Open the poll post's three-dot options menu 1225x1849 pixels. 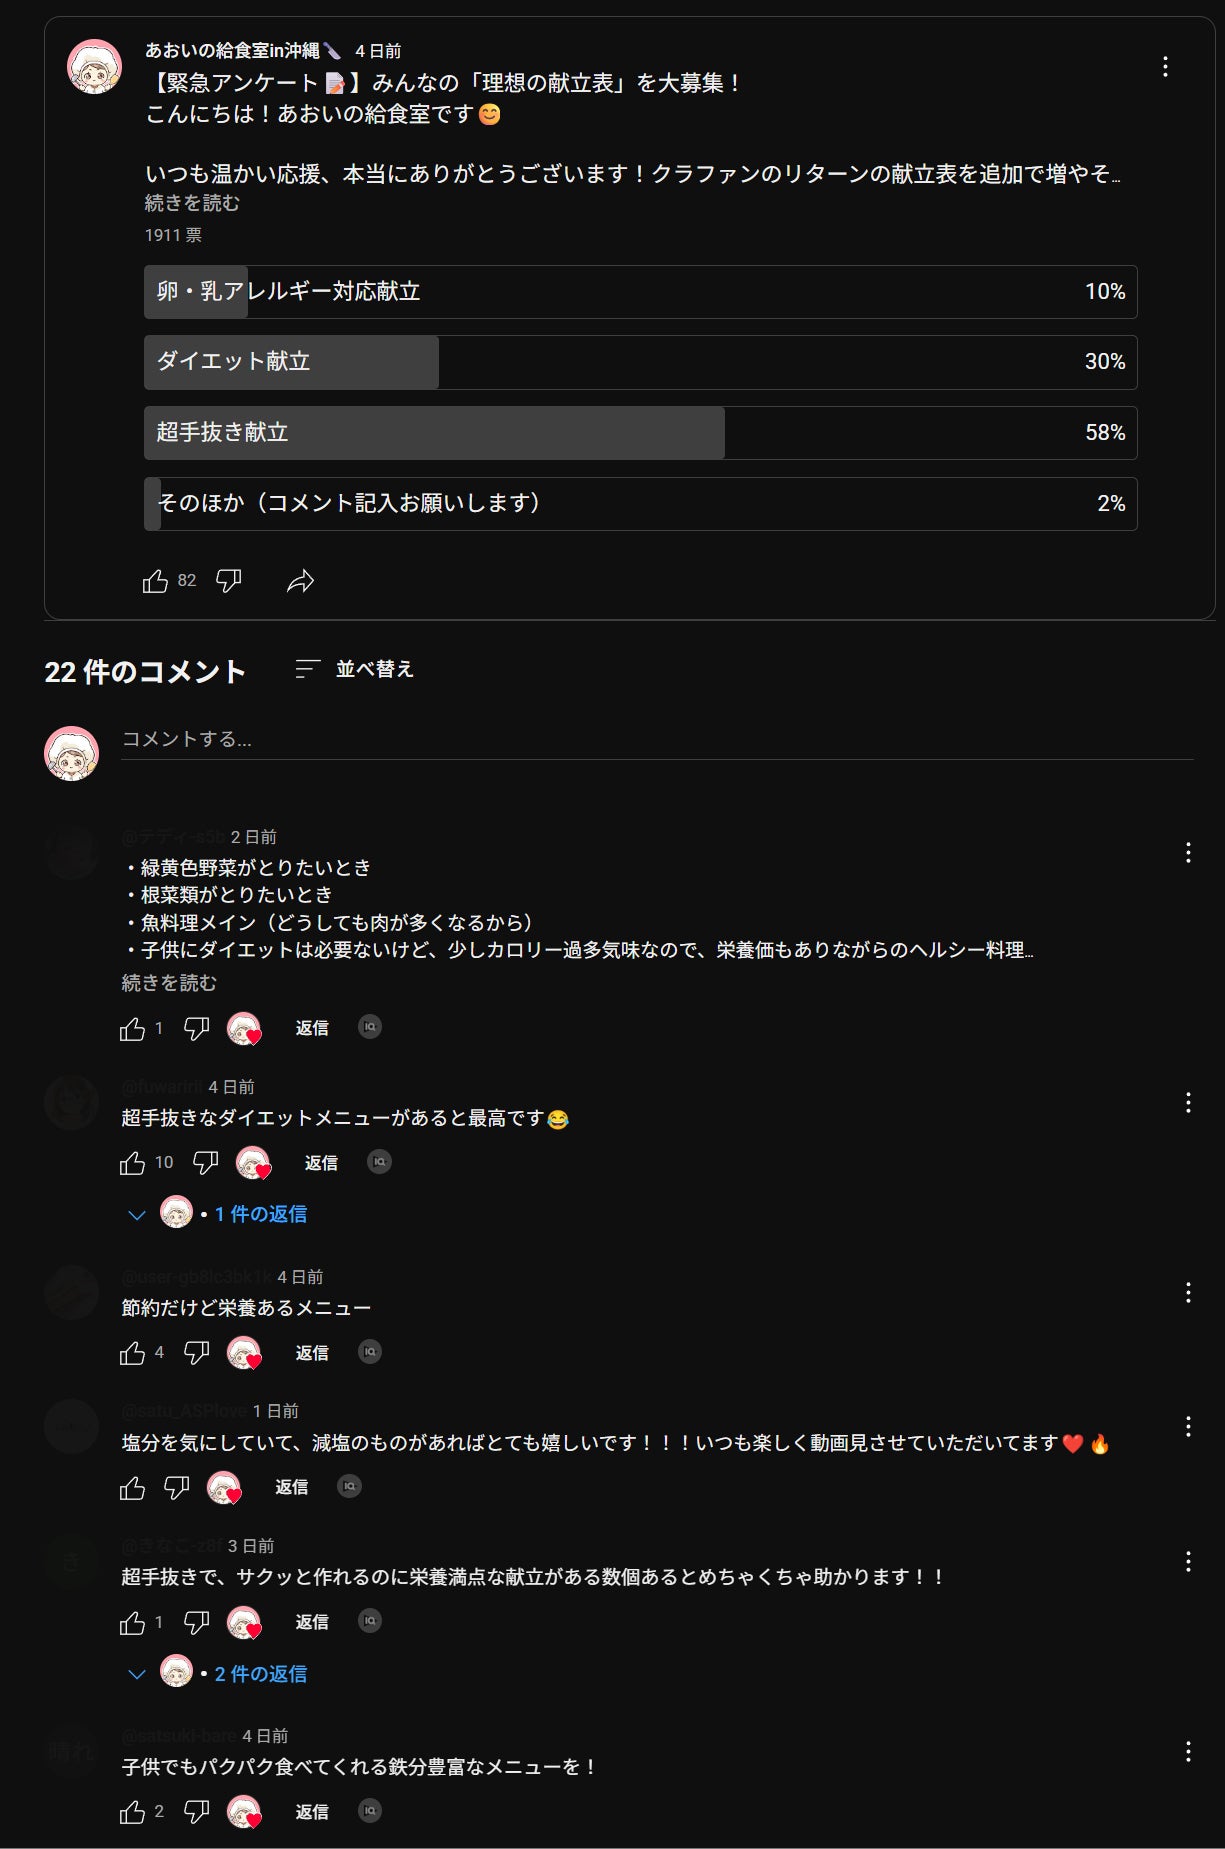[1165, 67]
